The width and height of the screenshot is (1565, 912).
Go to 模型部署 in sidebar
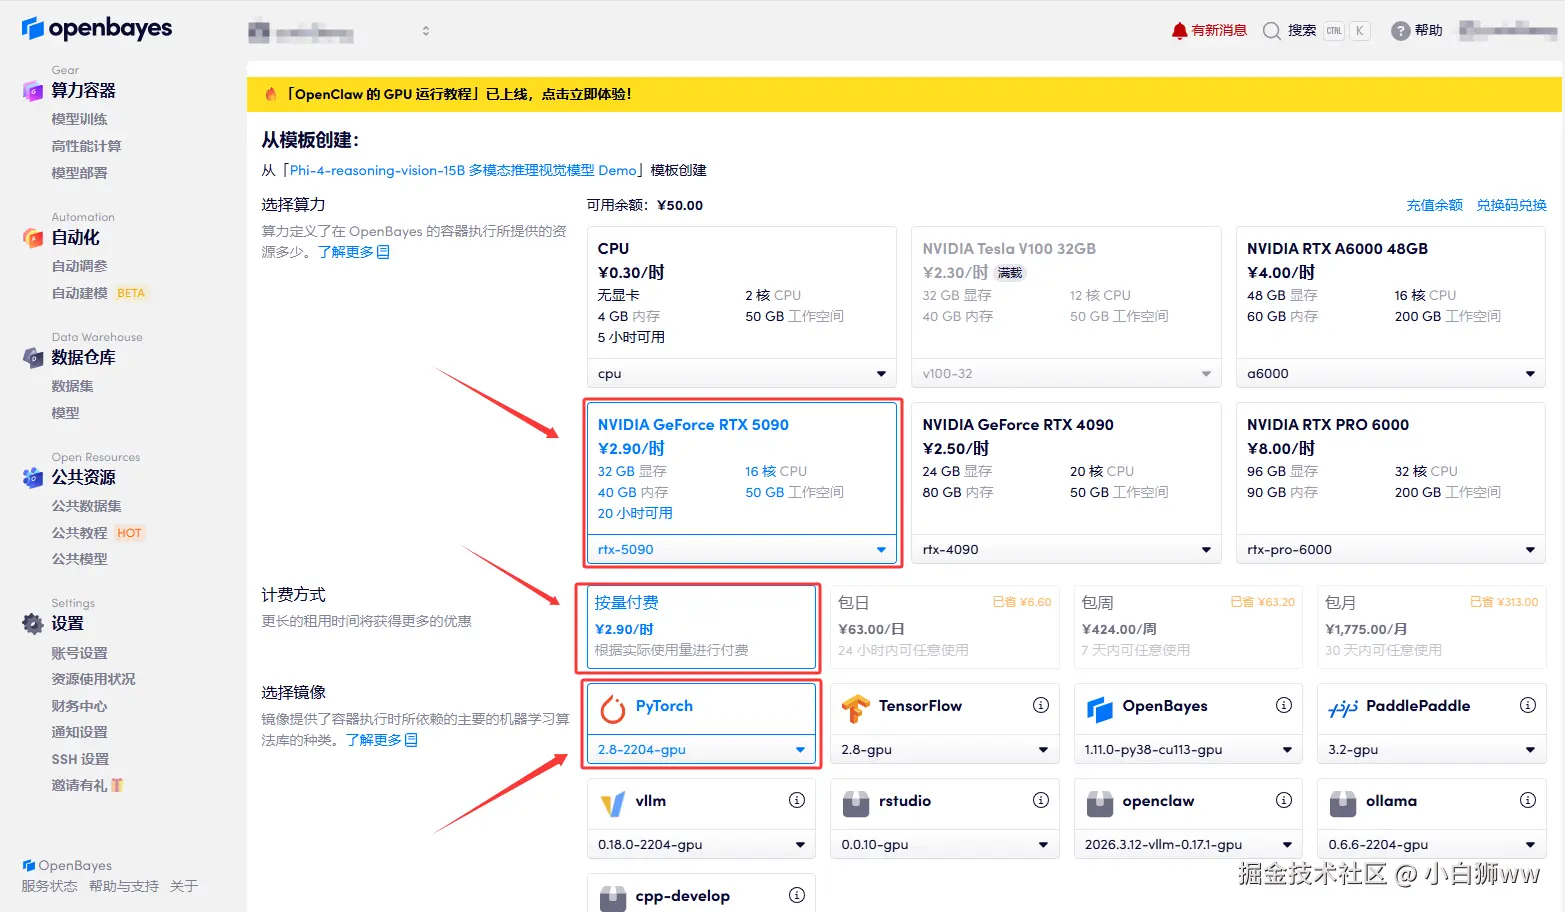click(x=79, y=173)
